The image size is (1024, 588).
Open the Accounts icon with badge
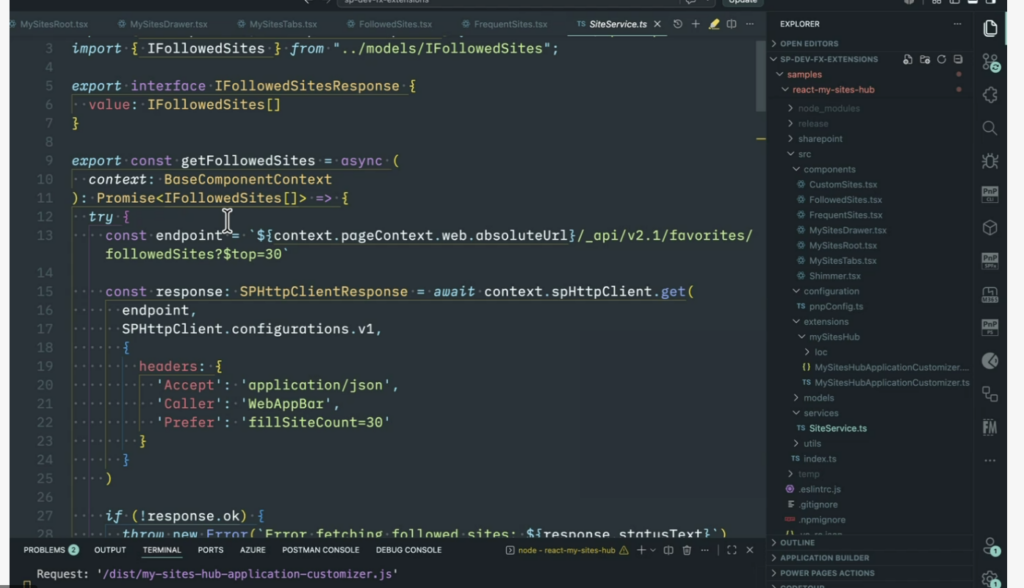(990, 546)
